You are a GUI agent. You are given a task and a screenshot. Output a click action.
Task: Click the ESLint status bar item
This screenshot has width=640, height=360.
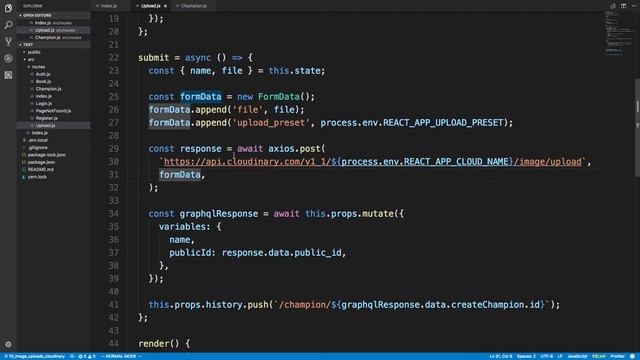pos(599,356)
